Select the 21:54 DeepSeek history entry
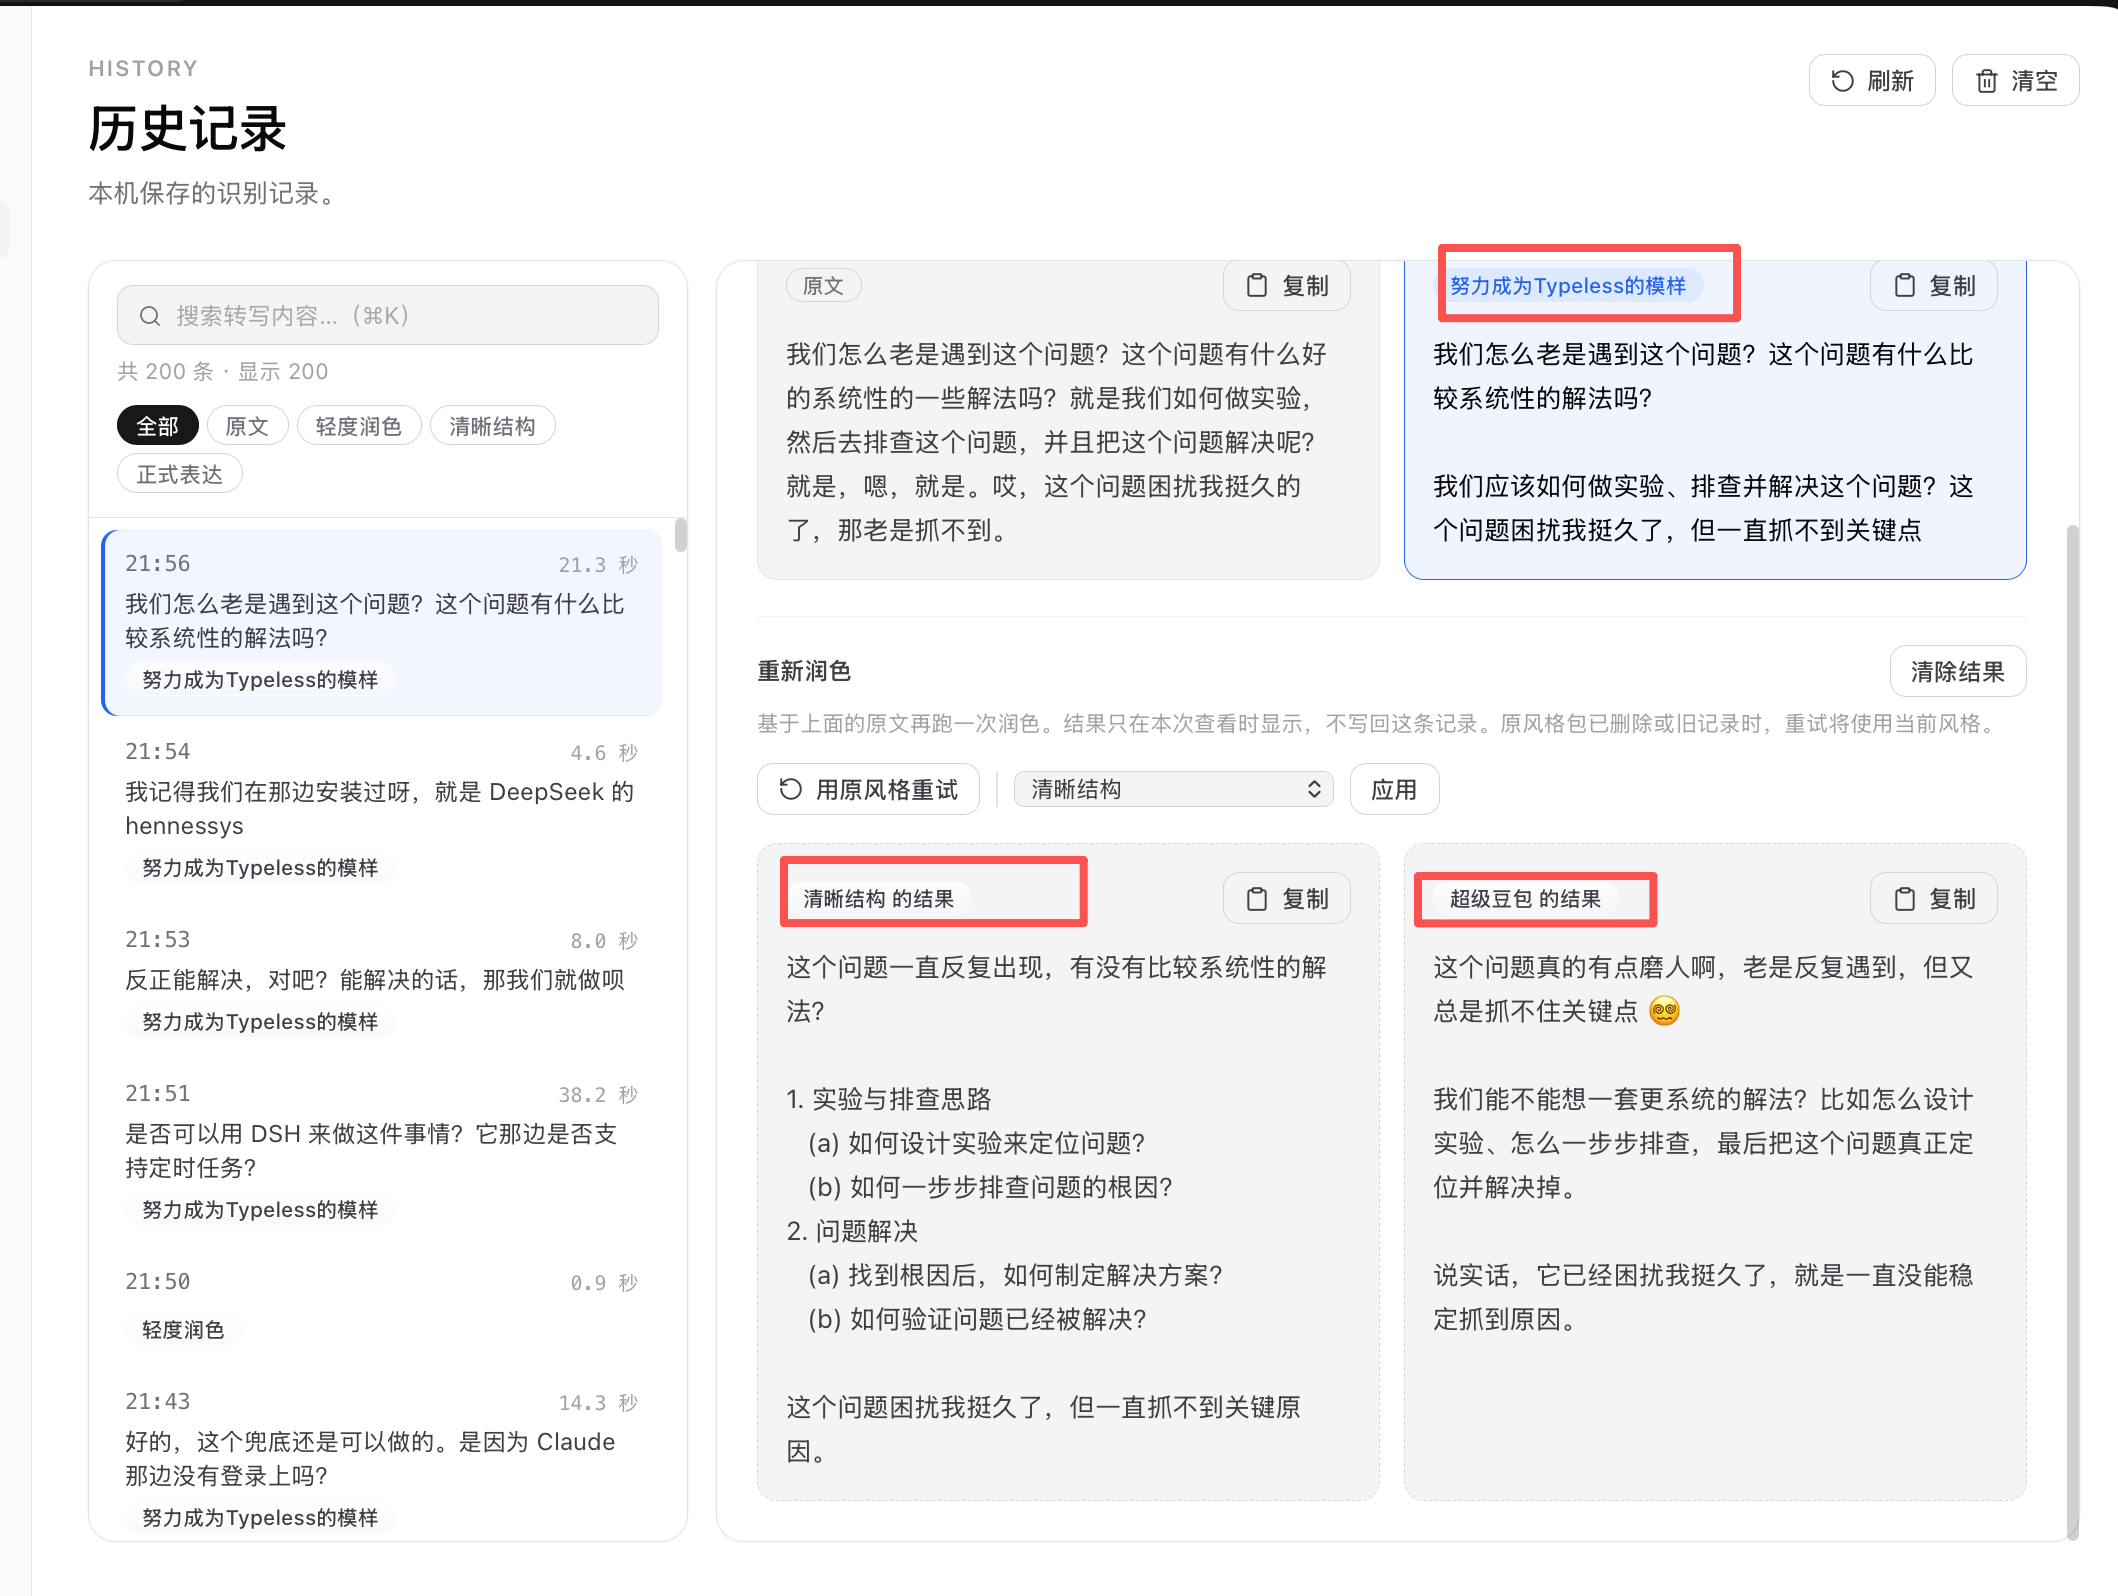2118x1596 pixels. [x=381, y=809]
